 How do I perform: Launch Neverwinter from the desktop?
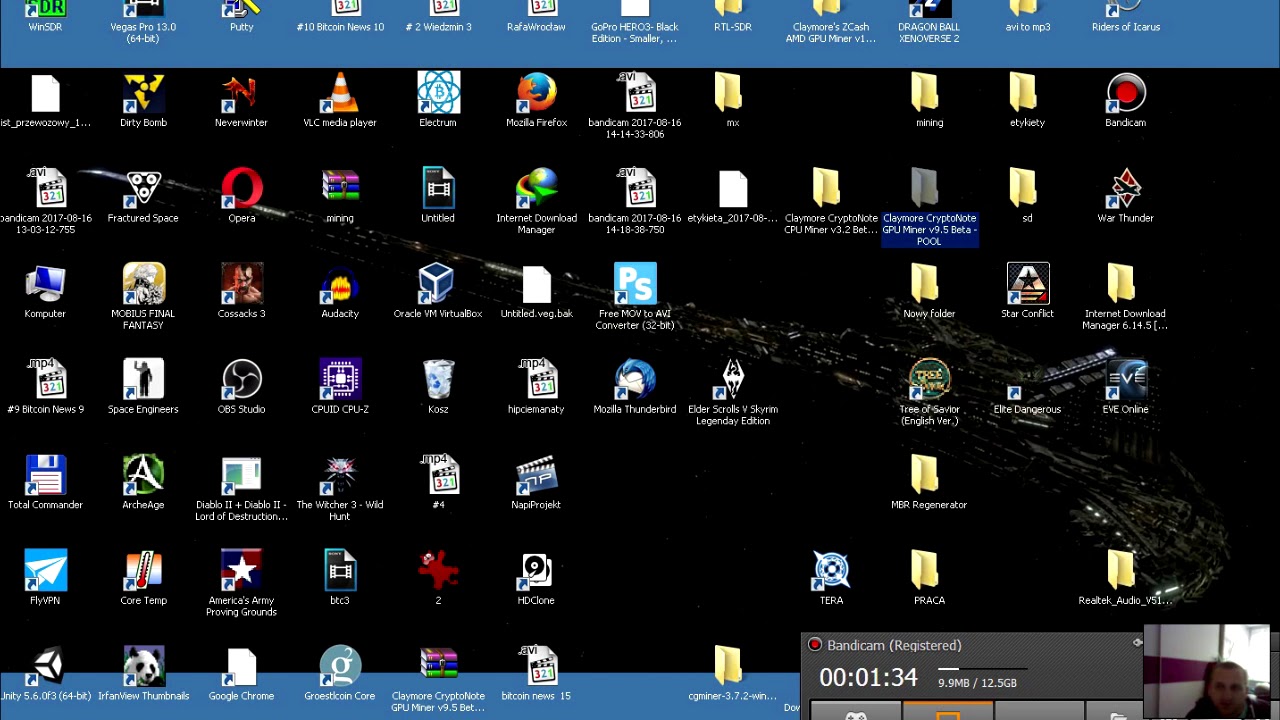(241, 95)
